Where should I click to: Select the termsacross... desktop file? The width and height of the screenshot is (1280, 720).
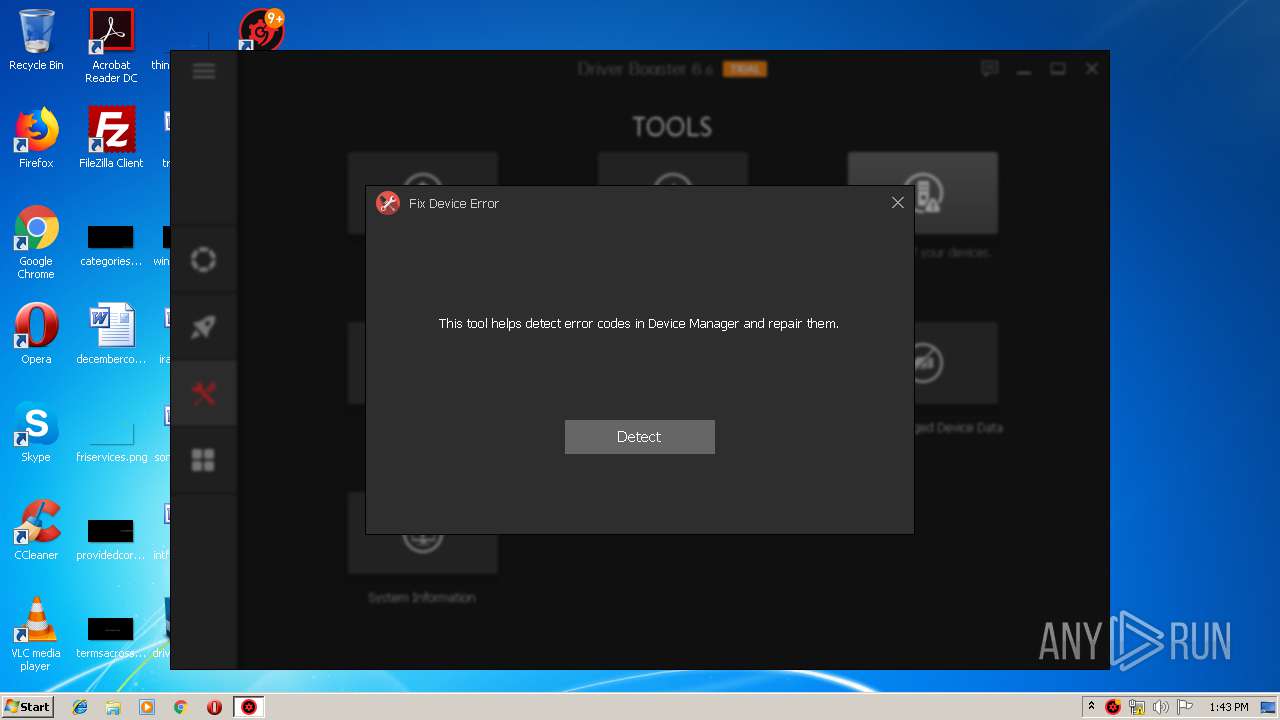point(111,638)
